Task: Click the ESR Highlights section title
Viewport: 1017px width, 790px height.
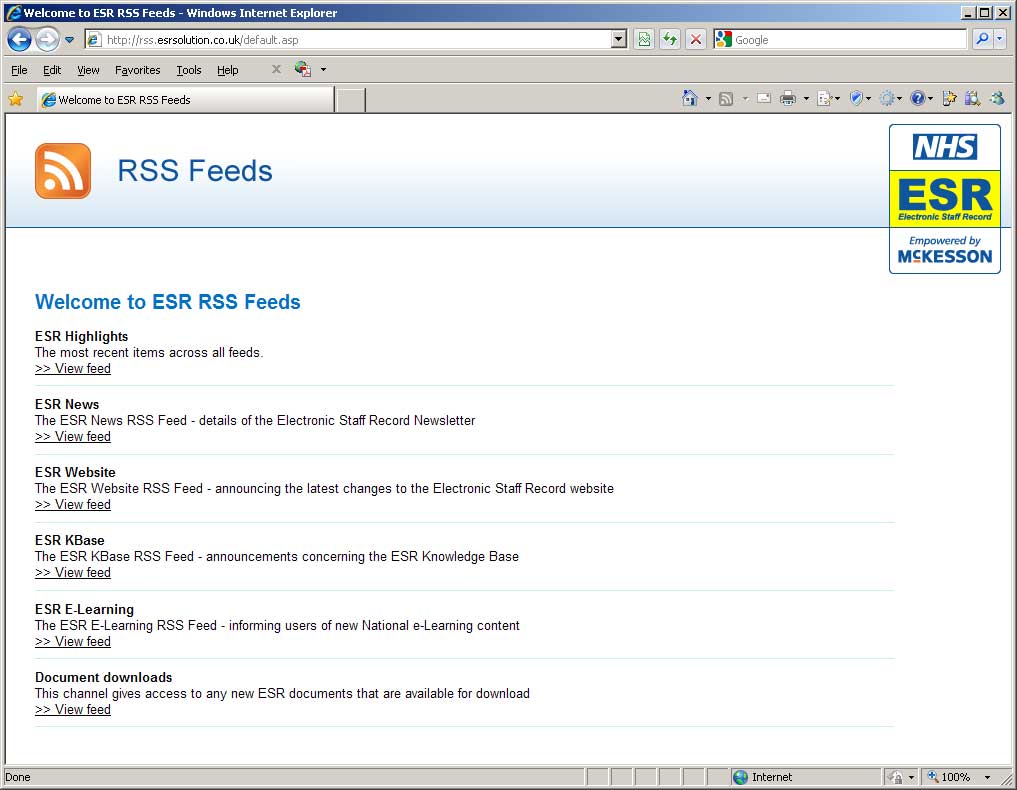Action: tap(82, 336)
